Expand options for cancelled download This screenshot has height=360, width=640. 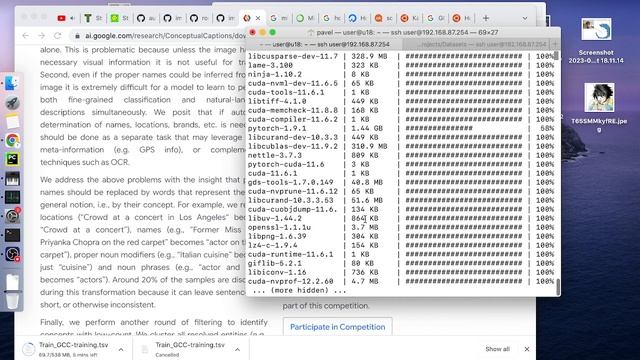pyautogui.click(x=238, y=349)
